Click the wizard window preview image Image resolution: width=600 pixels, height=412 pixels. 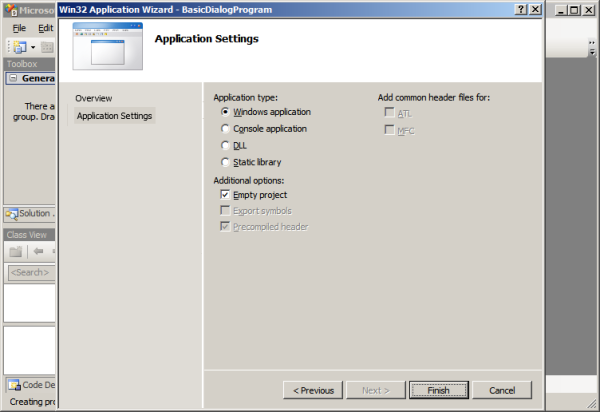point(108,46)
